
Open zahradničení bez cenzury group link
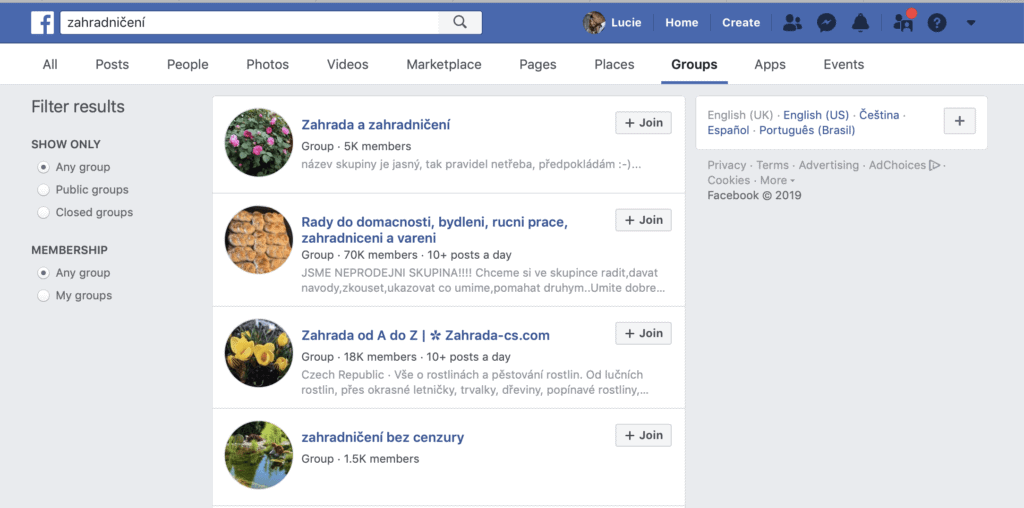point(382,437)
